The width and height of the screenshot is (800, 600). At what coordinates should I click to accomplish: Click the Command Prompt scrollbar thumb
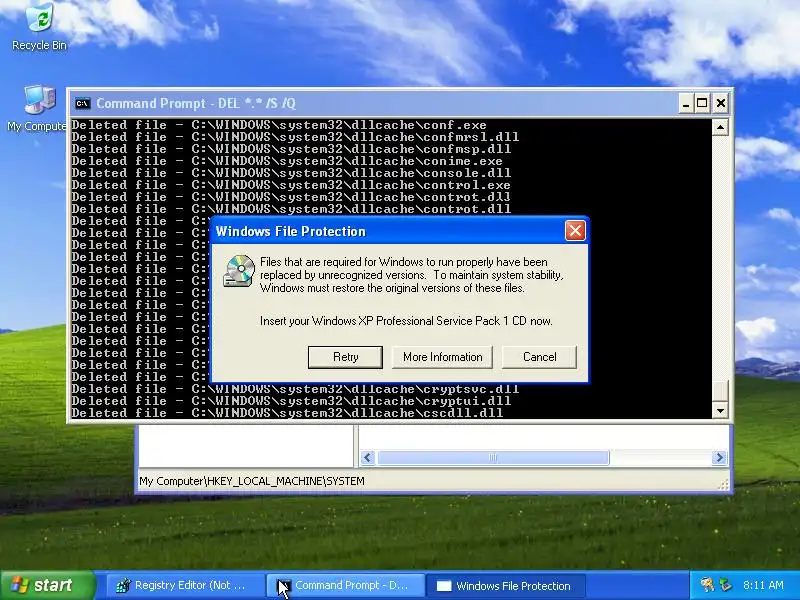click(720, 392)
